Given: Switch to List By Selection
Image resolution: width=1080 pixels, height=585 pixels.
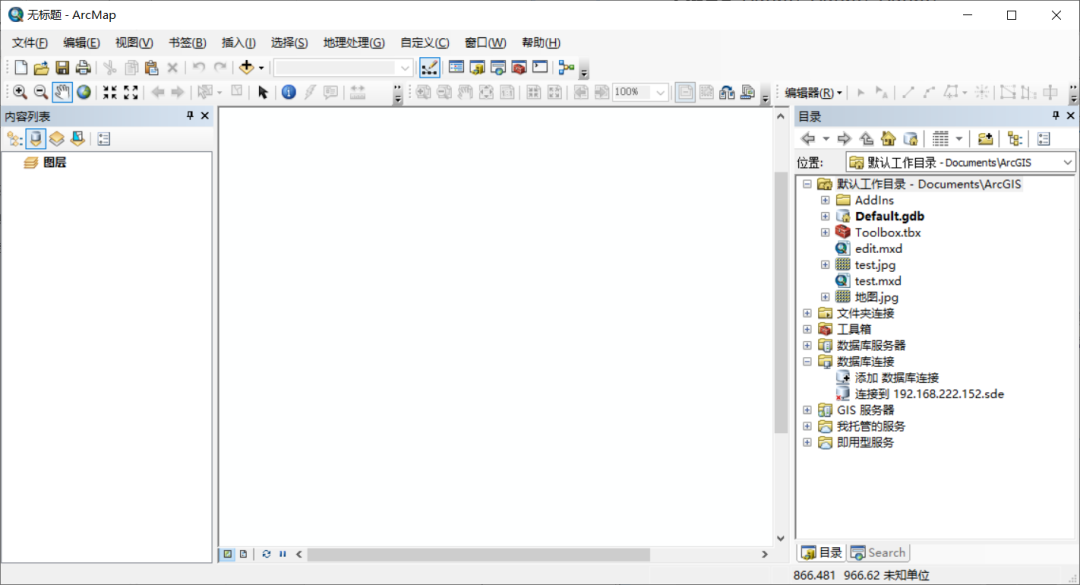Looking at the screenshot, I should point(77,139).
